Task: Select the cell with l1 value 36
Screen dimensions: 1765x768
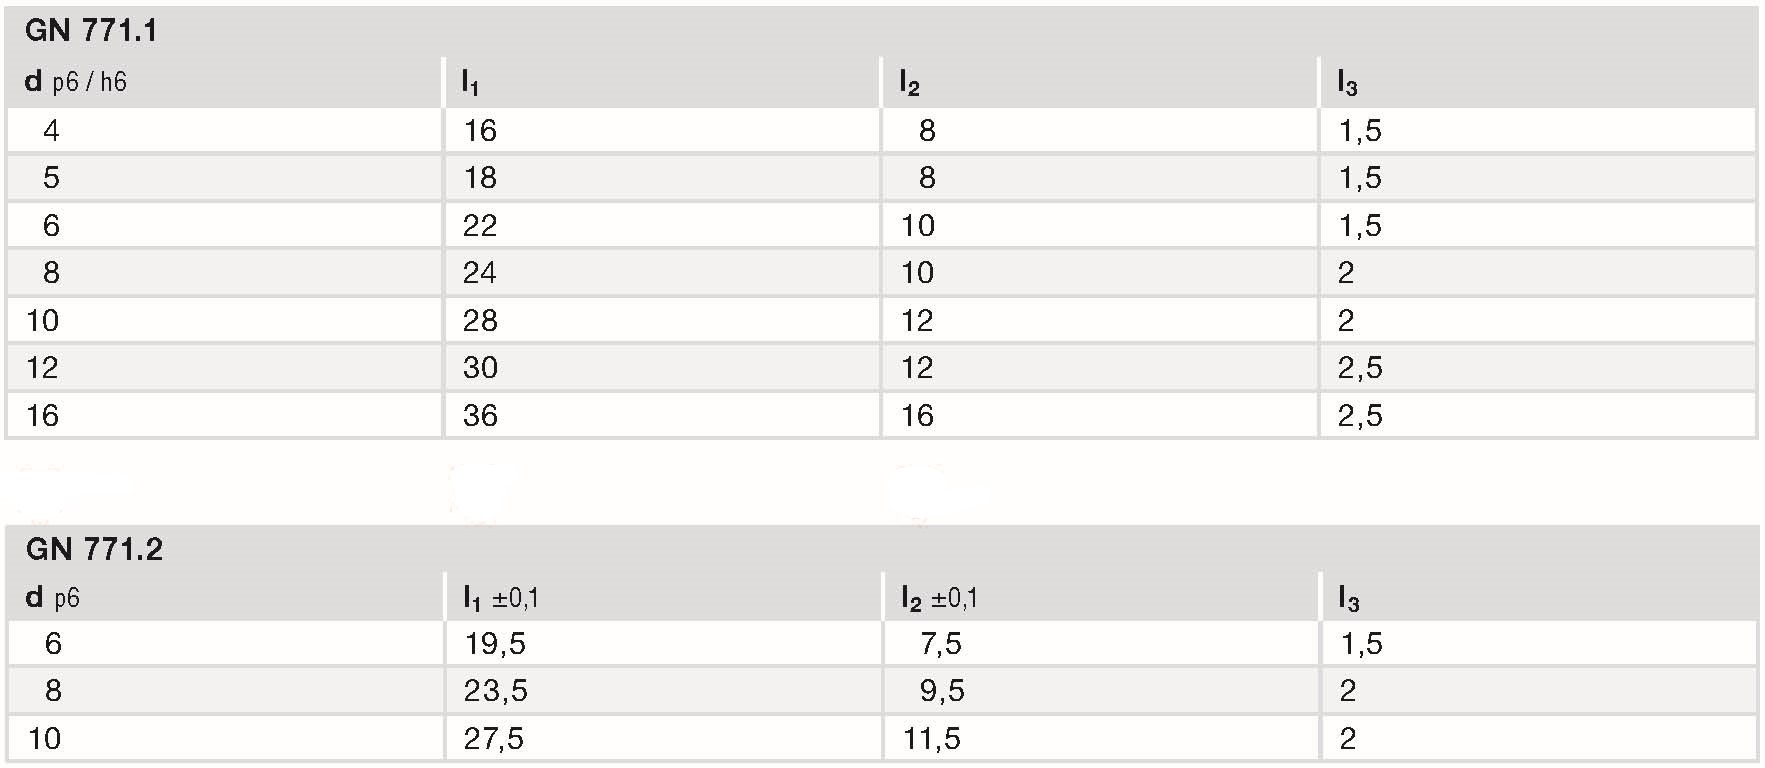Action: [x=480, y=416]
